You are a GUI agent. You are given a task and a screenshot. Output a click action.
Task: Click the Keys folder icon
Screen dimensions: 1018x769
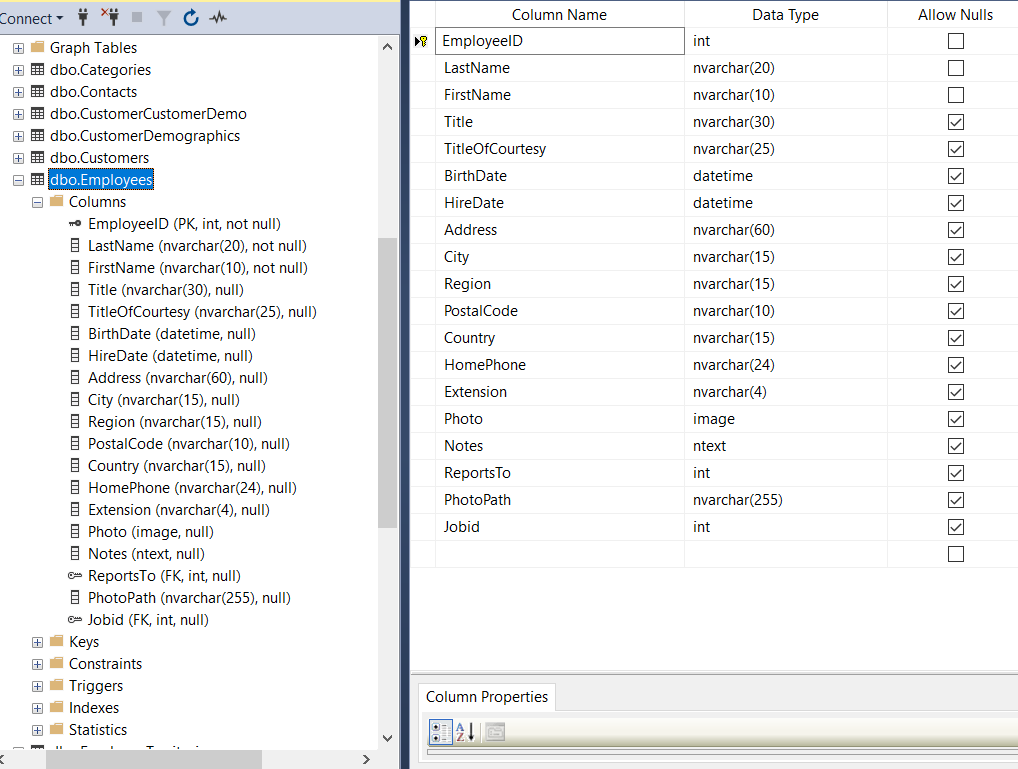point(57,642)
